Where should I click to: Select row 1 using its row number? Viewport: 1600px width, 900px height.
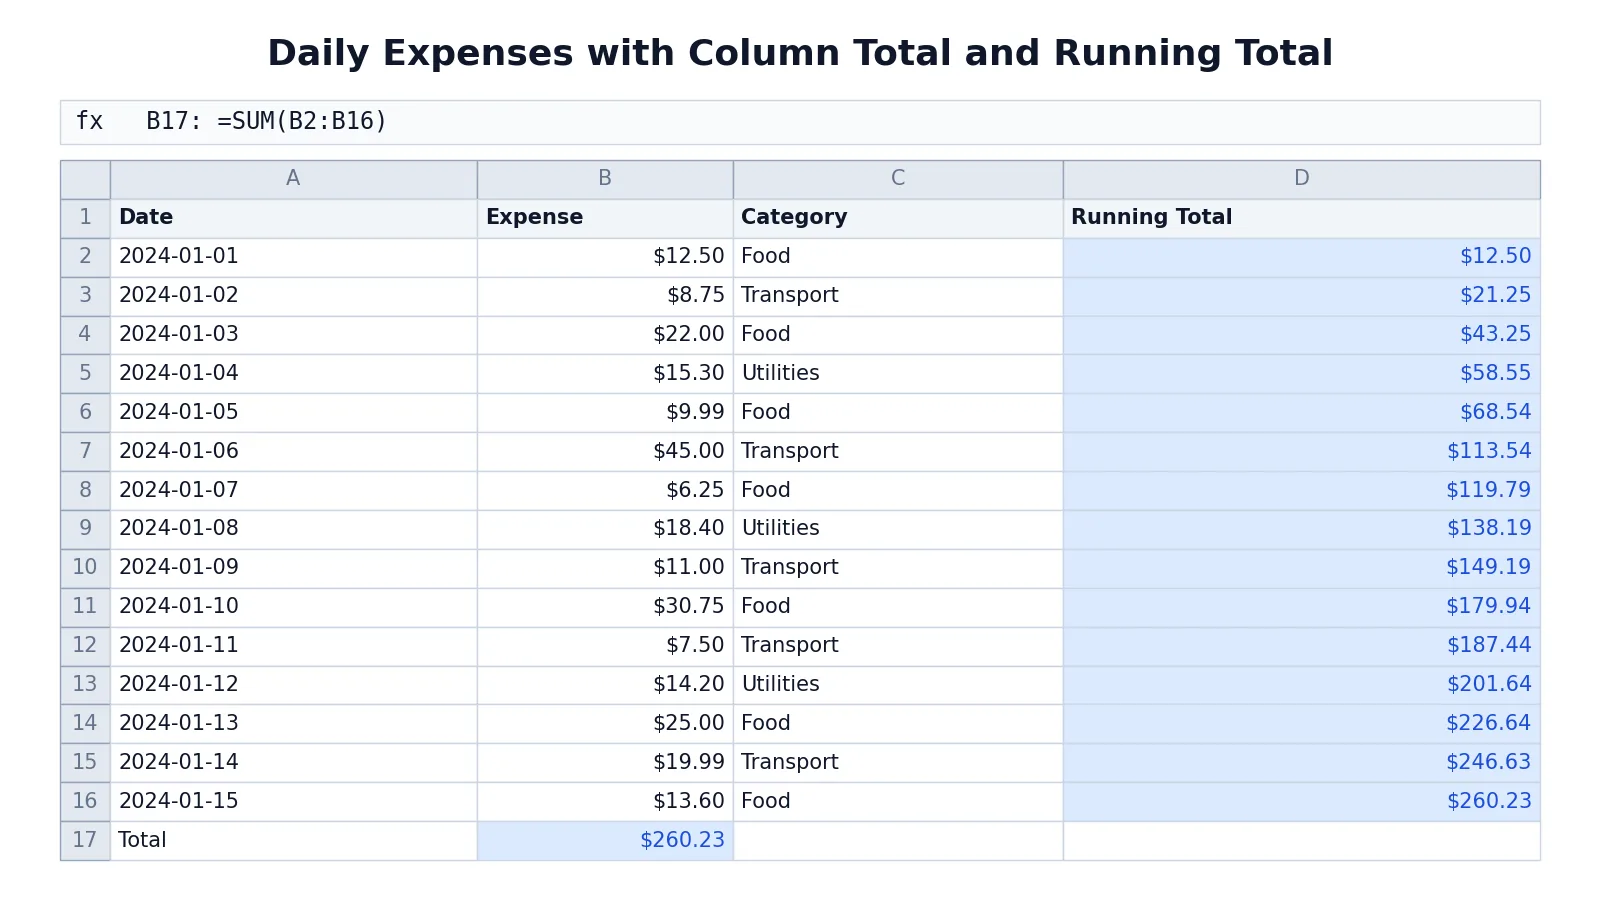tap(85, 218)
